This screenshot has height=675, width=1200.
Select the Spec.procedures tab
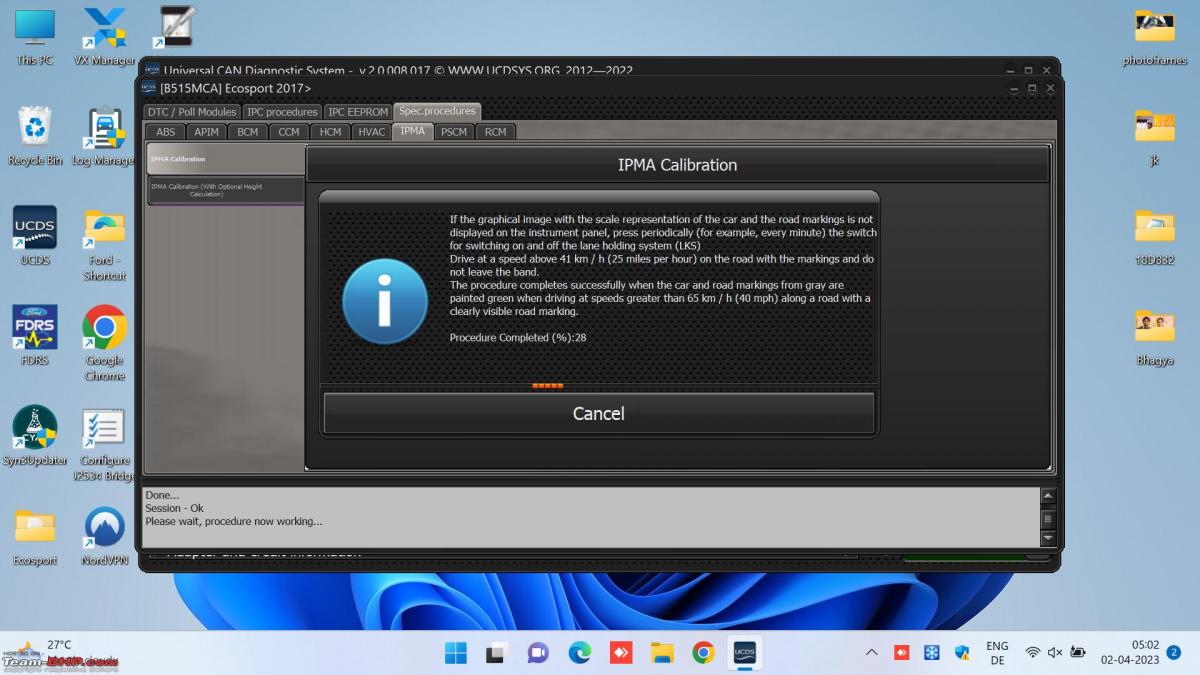[x=437, y=111]
